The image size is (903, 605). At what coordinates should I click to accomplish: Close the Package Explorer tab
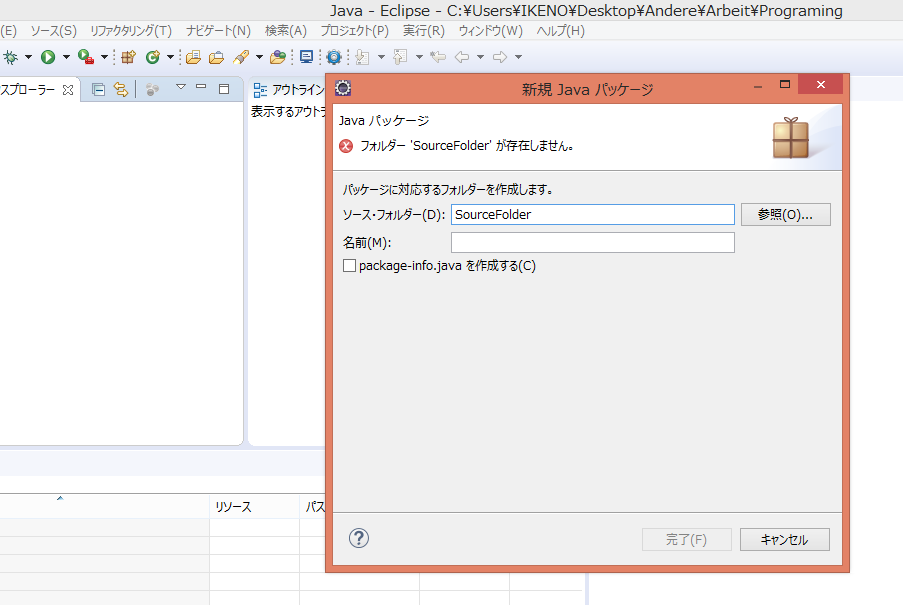[x=68, y=90]
